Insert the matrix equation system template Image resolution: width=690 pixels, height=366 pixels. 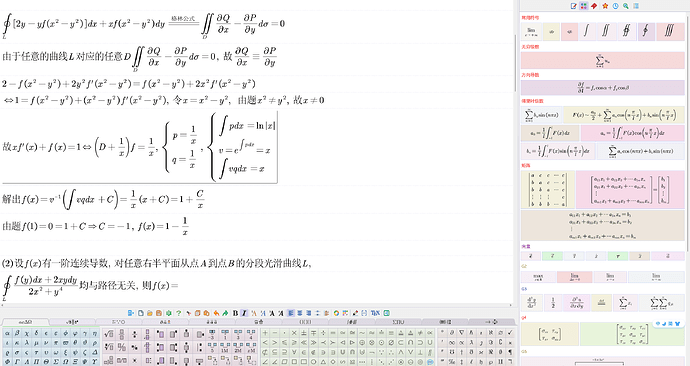[x=630, y=189]
